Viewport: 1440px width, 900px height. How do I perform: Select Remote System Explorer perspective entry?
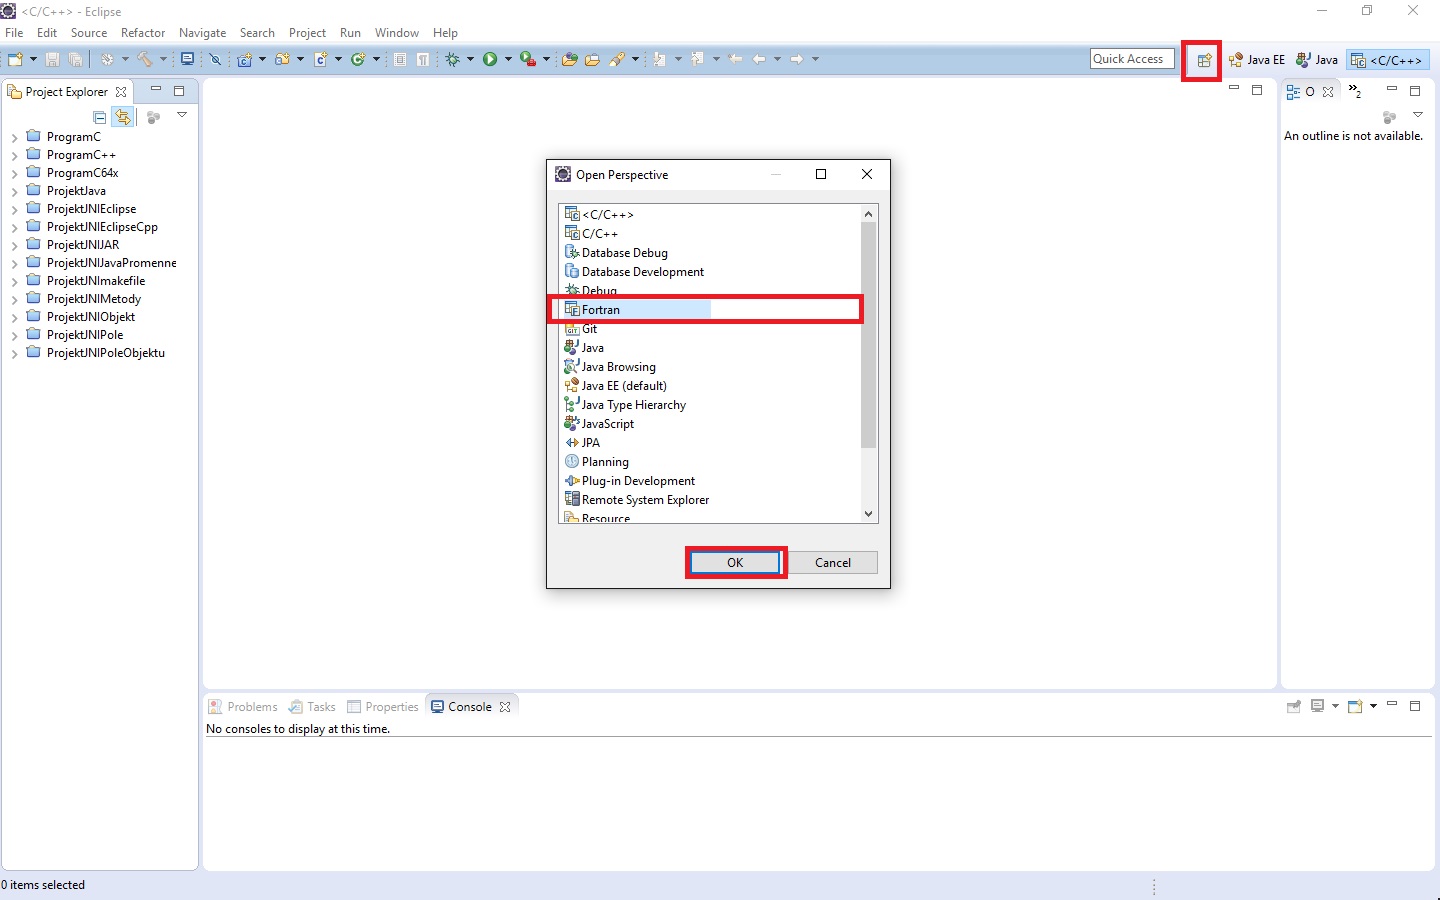click(x=637, y=500)
